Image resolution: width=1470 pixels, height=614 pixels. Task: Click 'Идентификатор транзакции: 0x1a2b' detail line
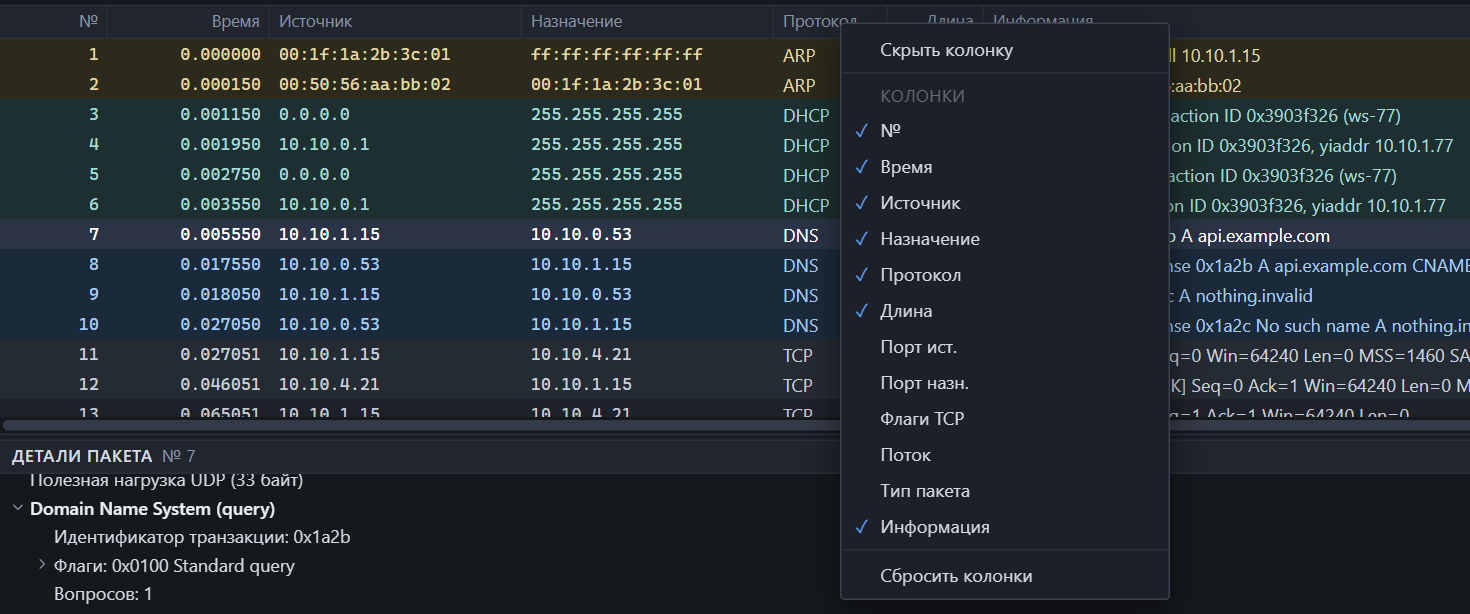point(202,538)
